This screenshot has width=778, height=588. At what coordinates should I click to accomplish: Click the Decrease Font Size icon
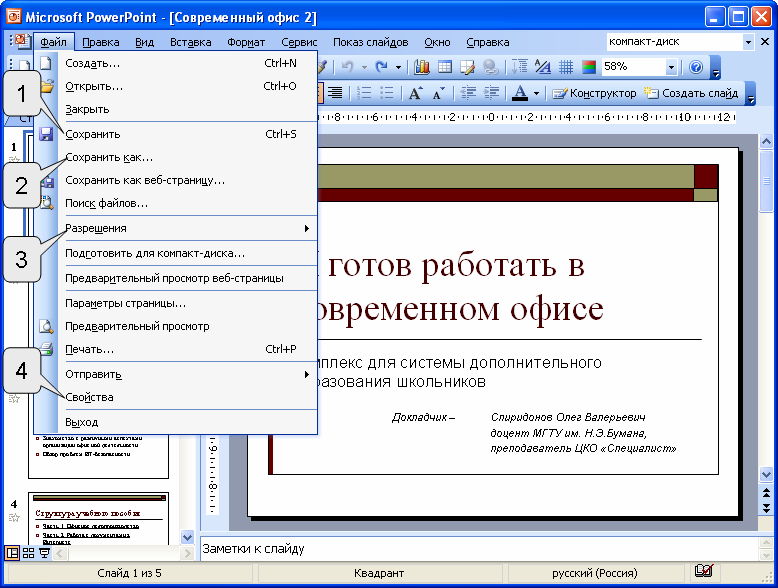(438, 93)
